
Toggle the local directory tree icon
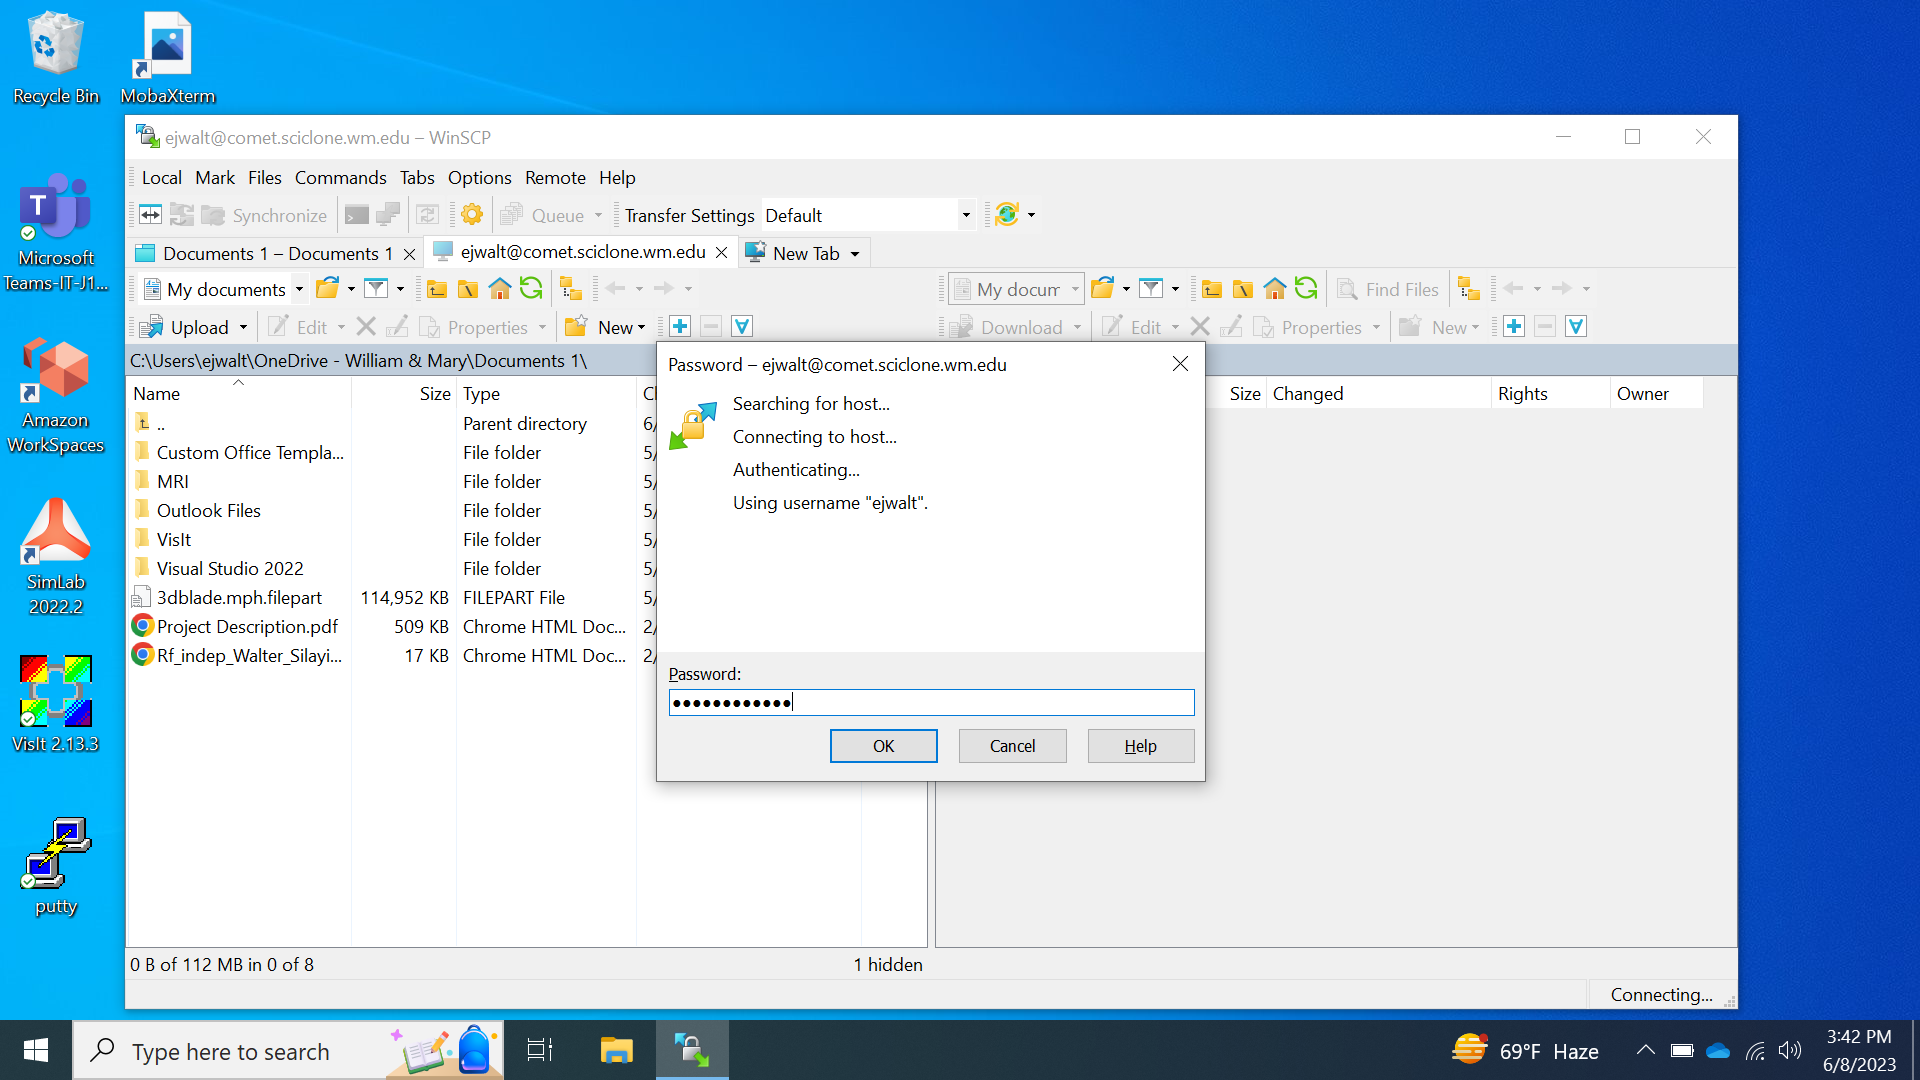tap(571, 289)
